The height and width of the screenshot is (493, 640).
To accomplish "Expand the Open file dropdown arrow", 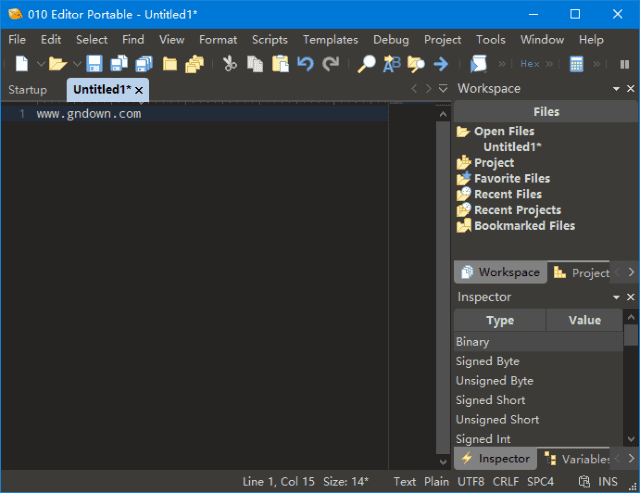I will 77,64.
